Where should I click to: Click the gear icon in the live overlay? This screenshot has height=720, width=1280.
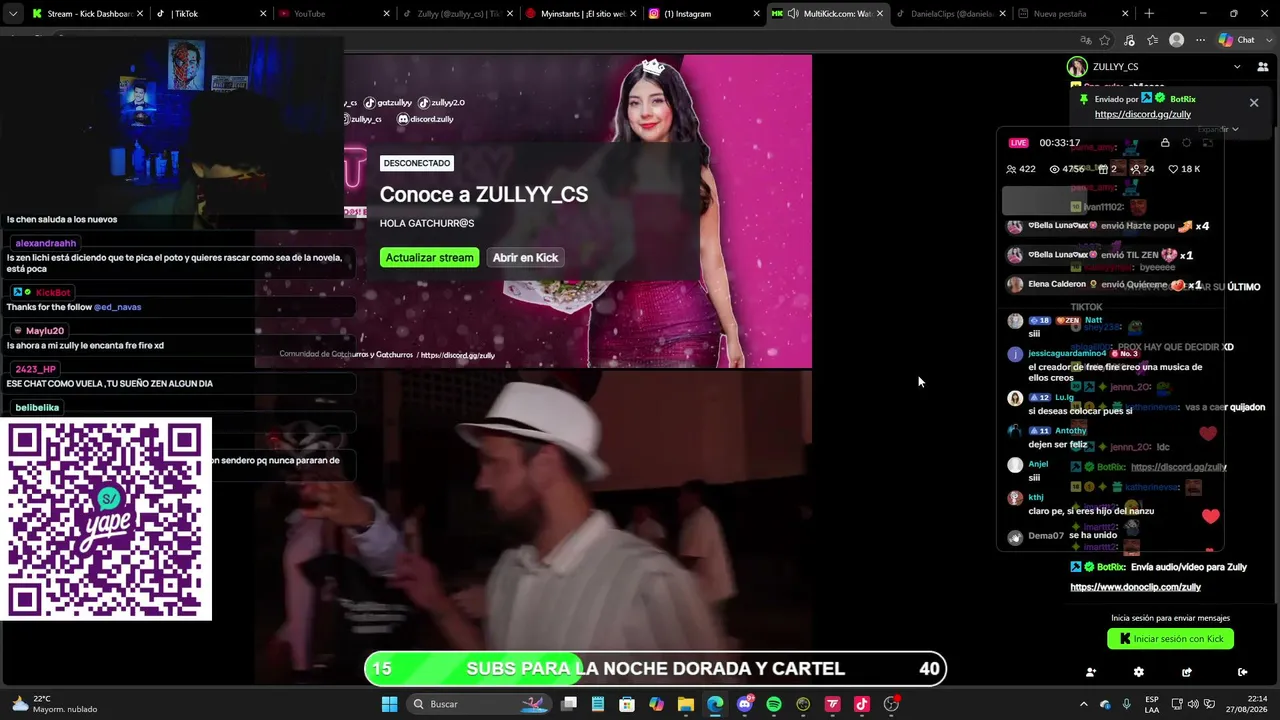[1187, 143]
